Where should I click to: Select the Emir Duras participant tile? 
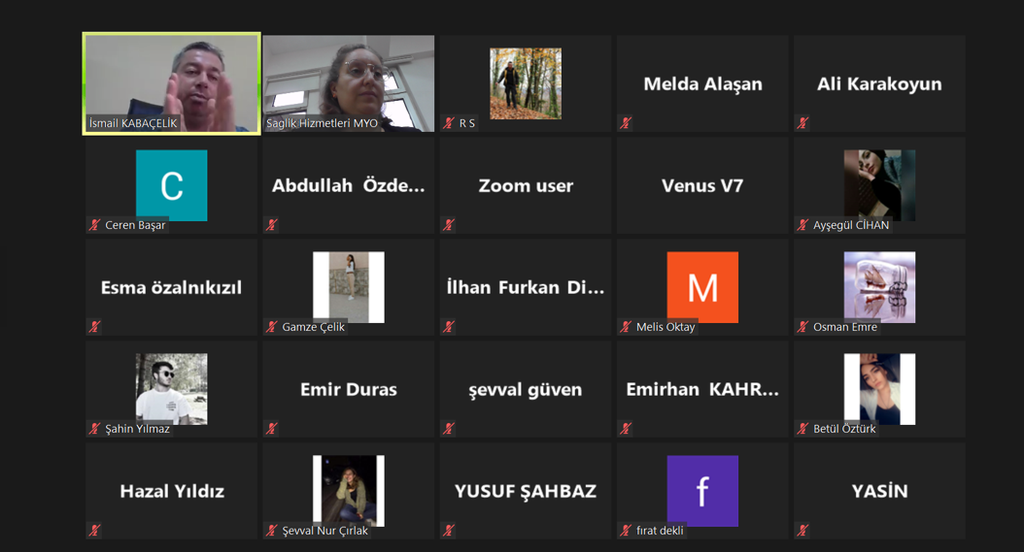(349, 389)
